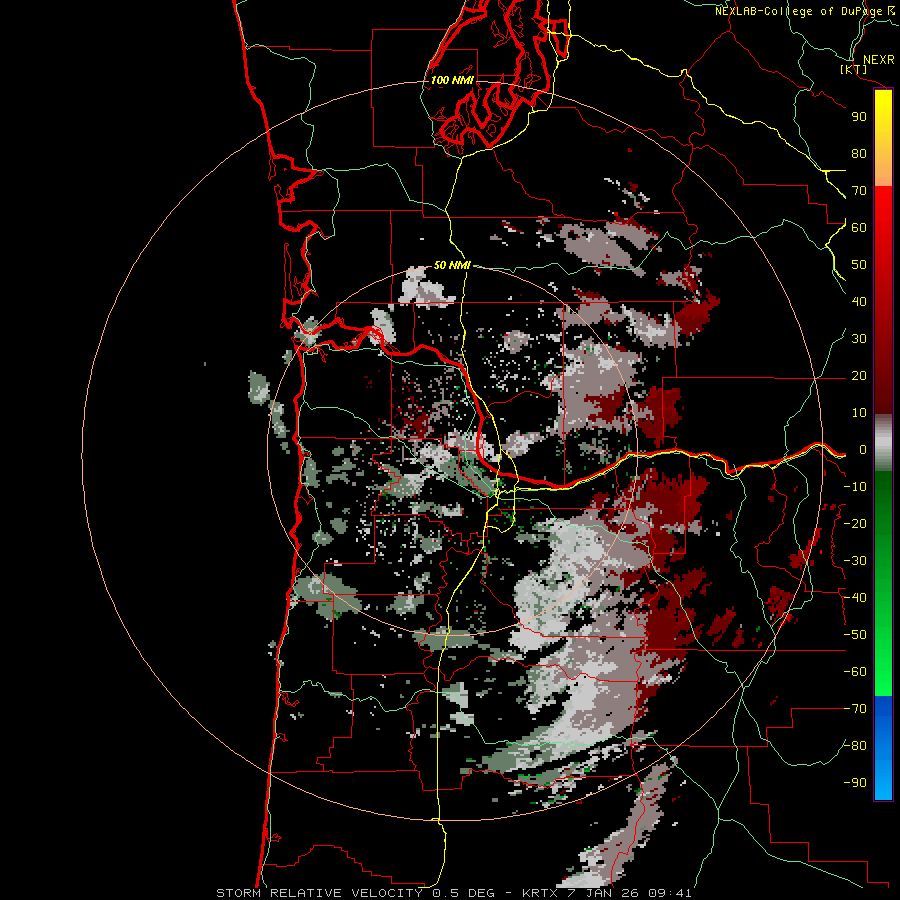Click the -20 value on the velocity scale

coord(855,523)
